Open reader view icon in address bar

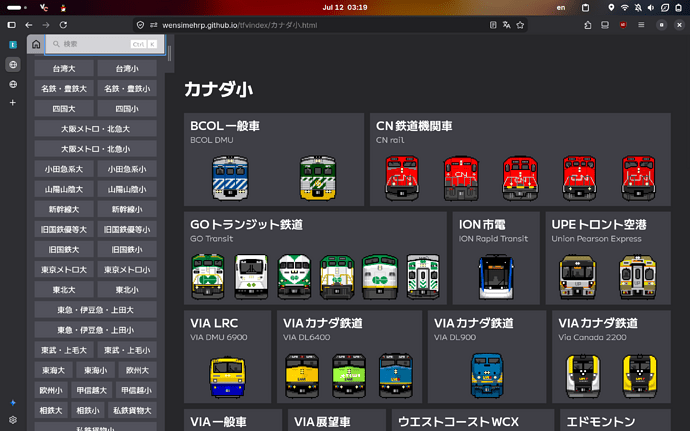[493, 25]
